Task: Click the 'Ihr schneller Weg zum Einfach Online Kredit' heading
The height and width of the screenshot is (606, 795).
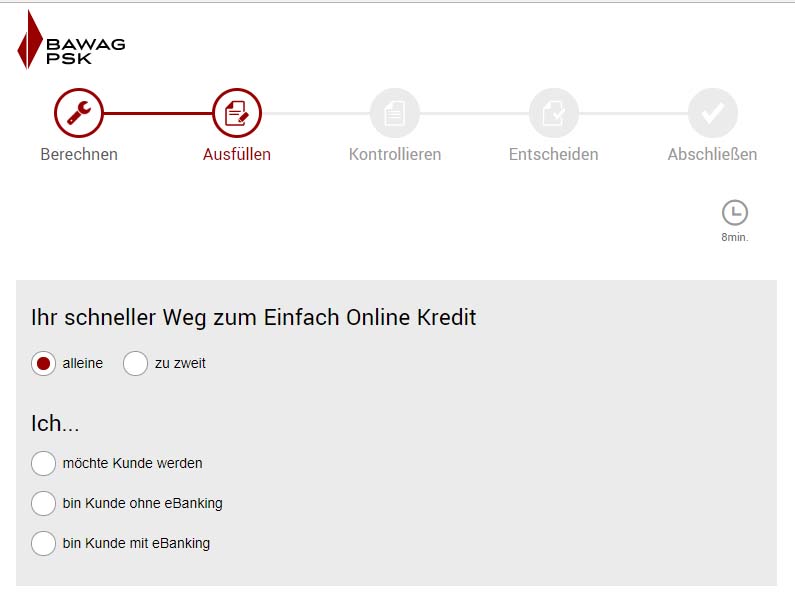Action: (254, 318)
